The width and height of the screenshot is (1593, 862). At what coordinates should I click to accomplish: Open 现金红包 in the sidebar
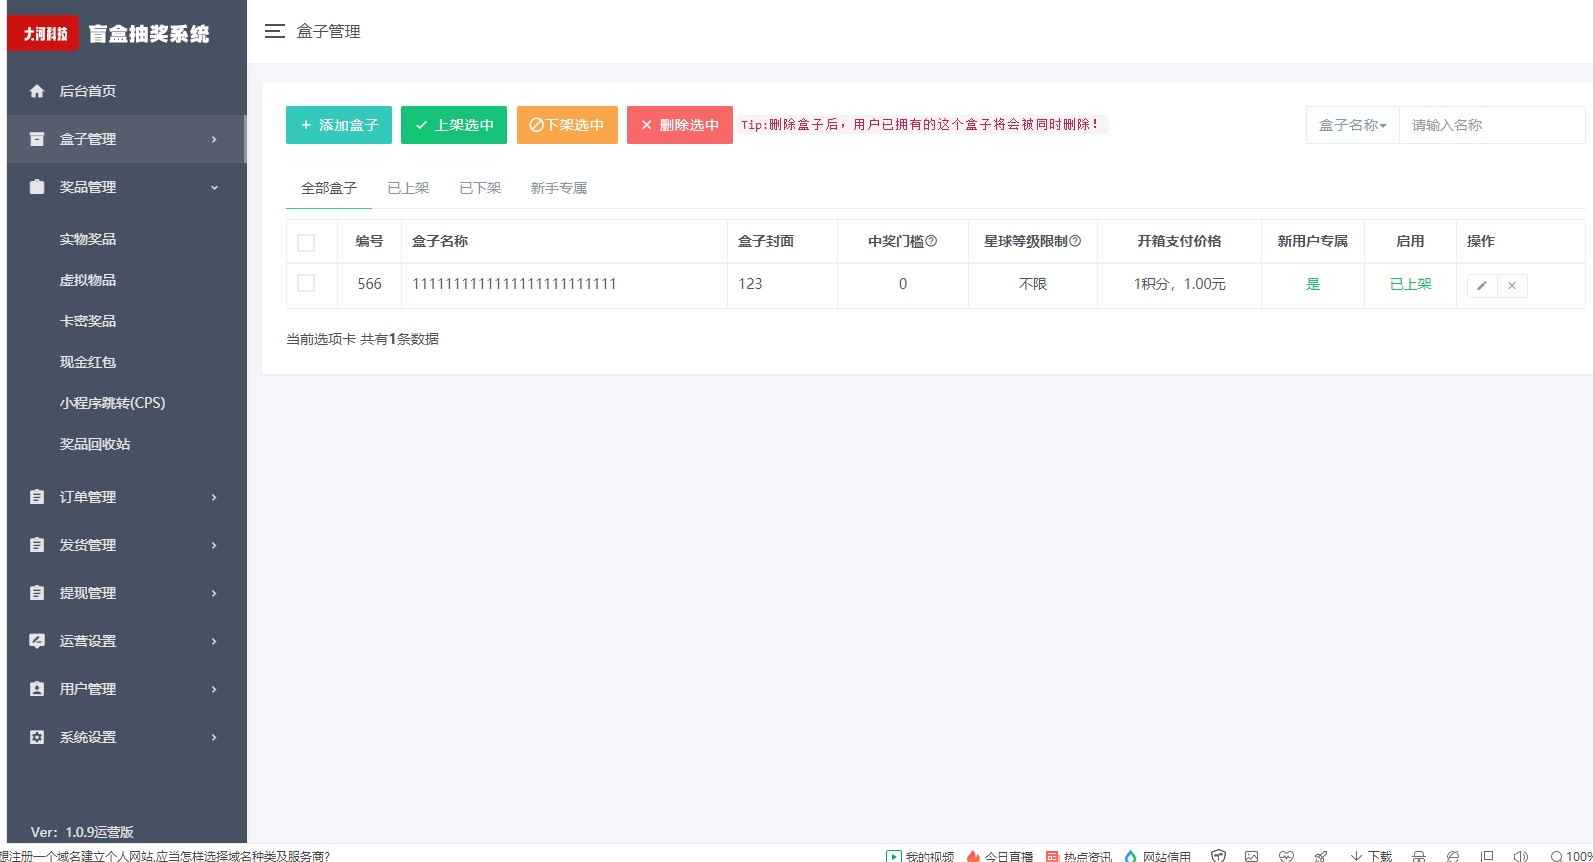(x=88, y=362)
